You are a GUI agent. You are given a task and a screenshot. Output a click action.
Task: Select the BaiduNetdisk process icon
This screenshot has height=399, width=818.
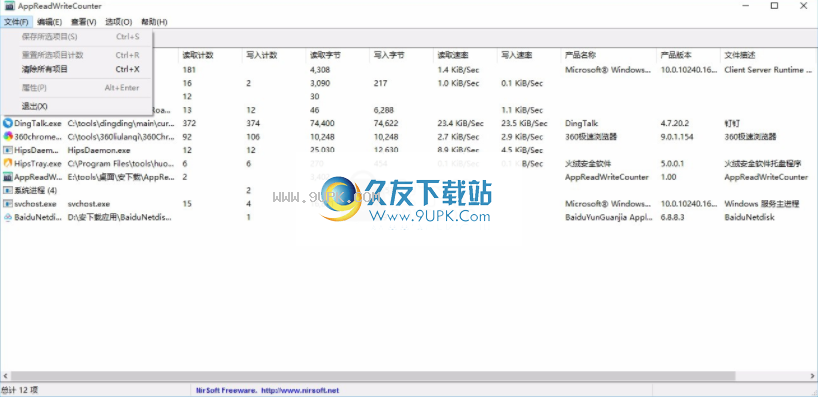coord(7,217)
